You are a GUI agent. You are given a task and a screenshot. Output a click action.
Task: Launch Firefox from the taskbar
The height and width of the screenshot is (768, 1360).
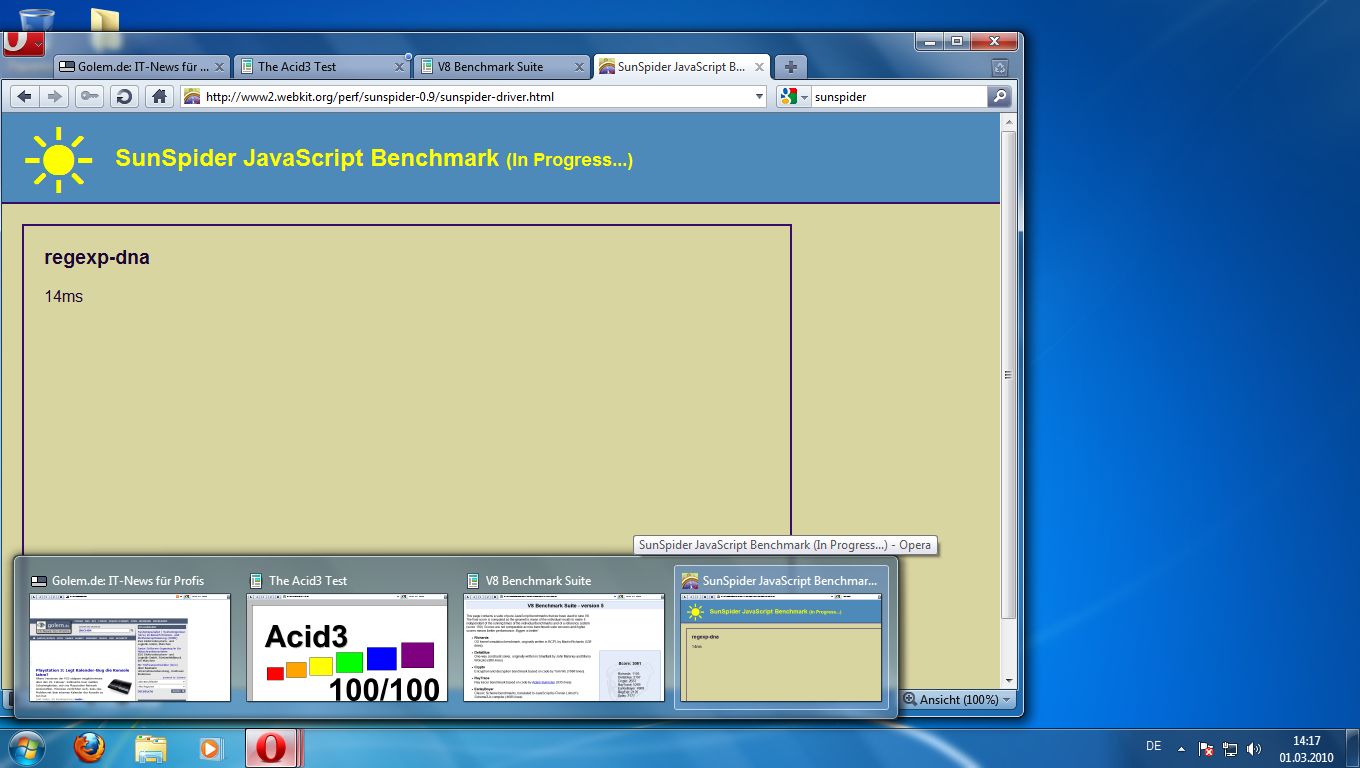[89, 747]
